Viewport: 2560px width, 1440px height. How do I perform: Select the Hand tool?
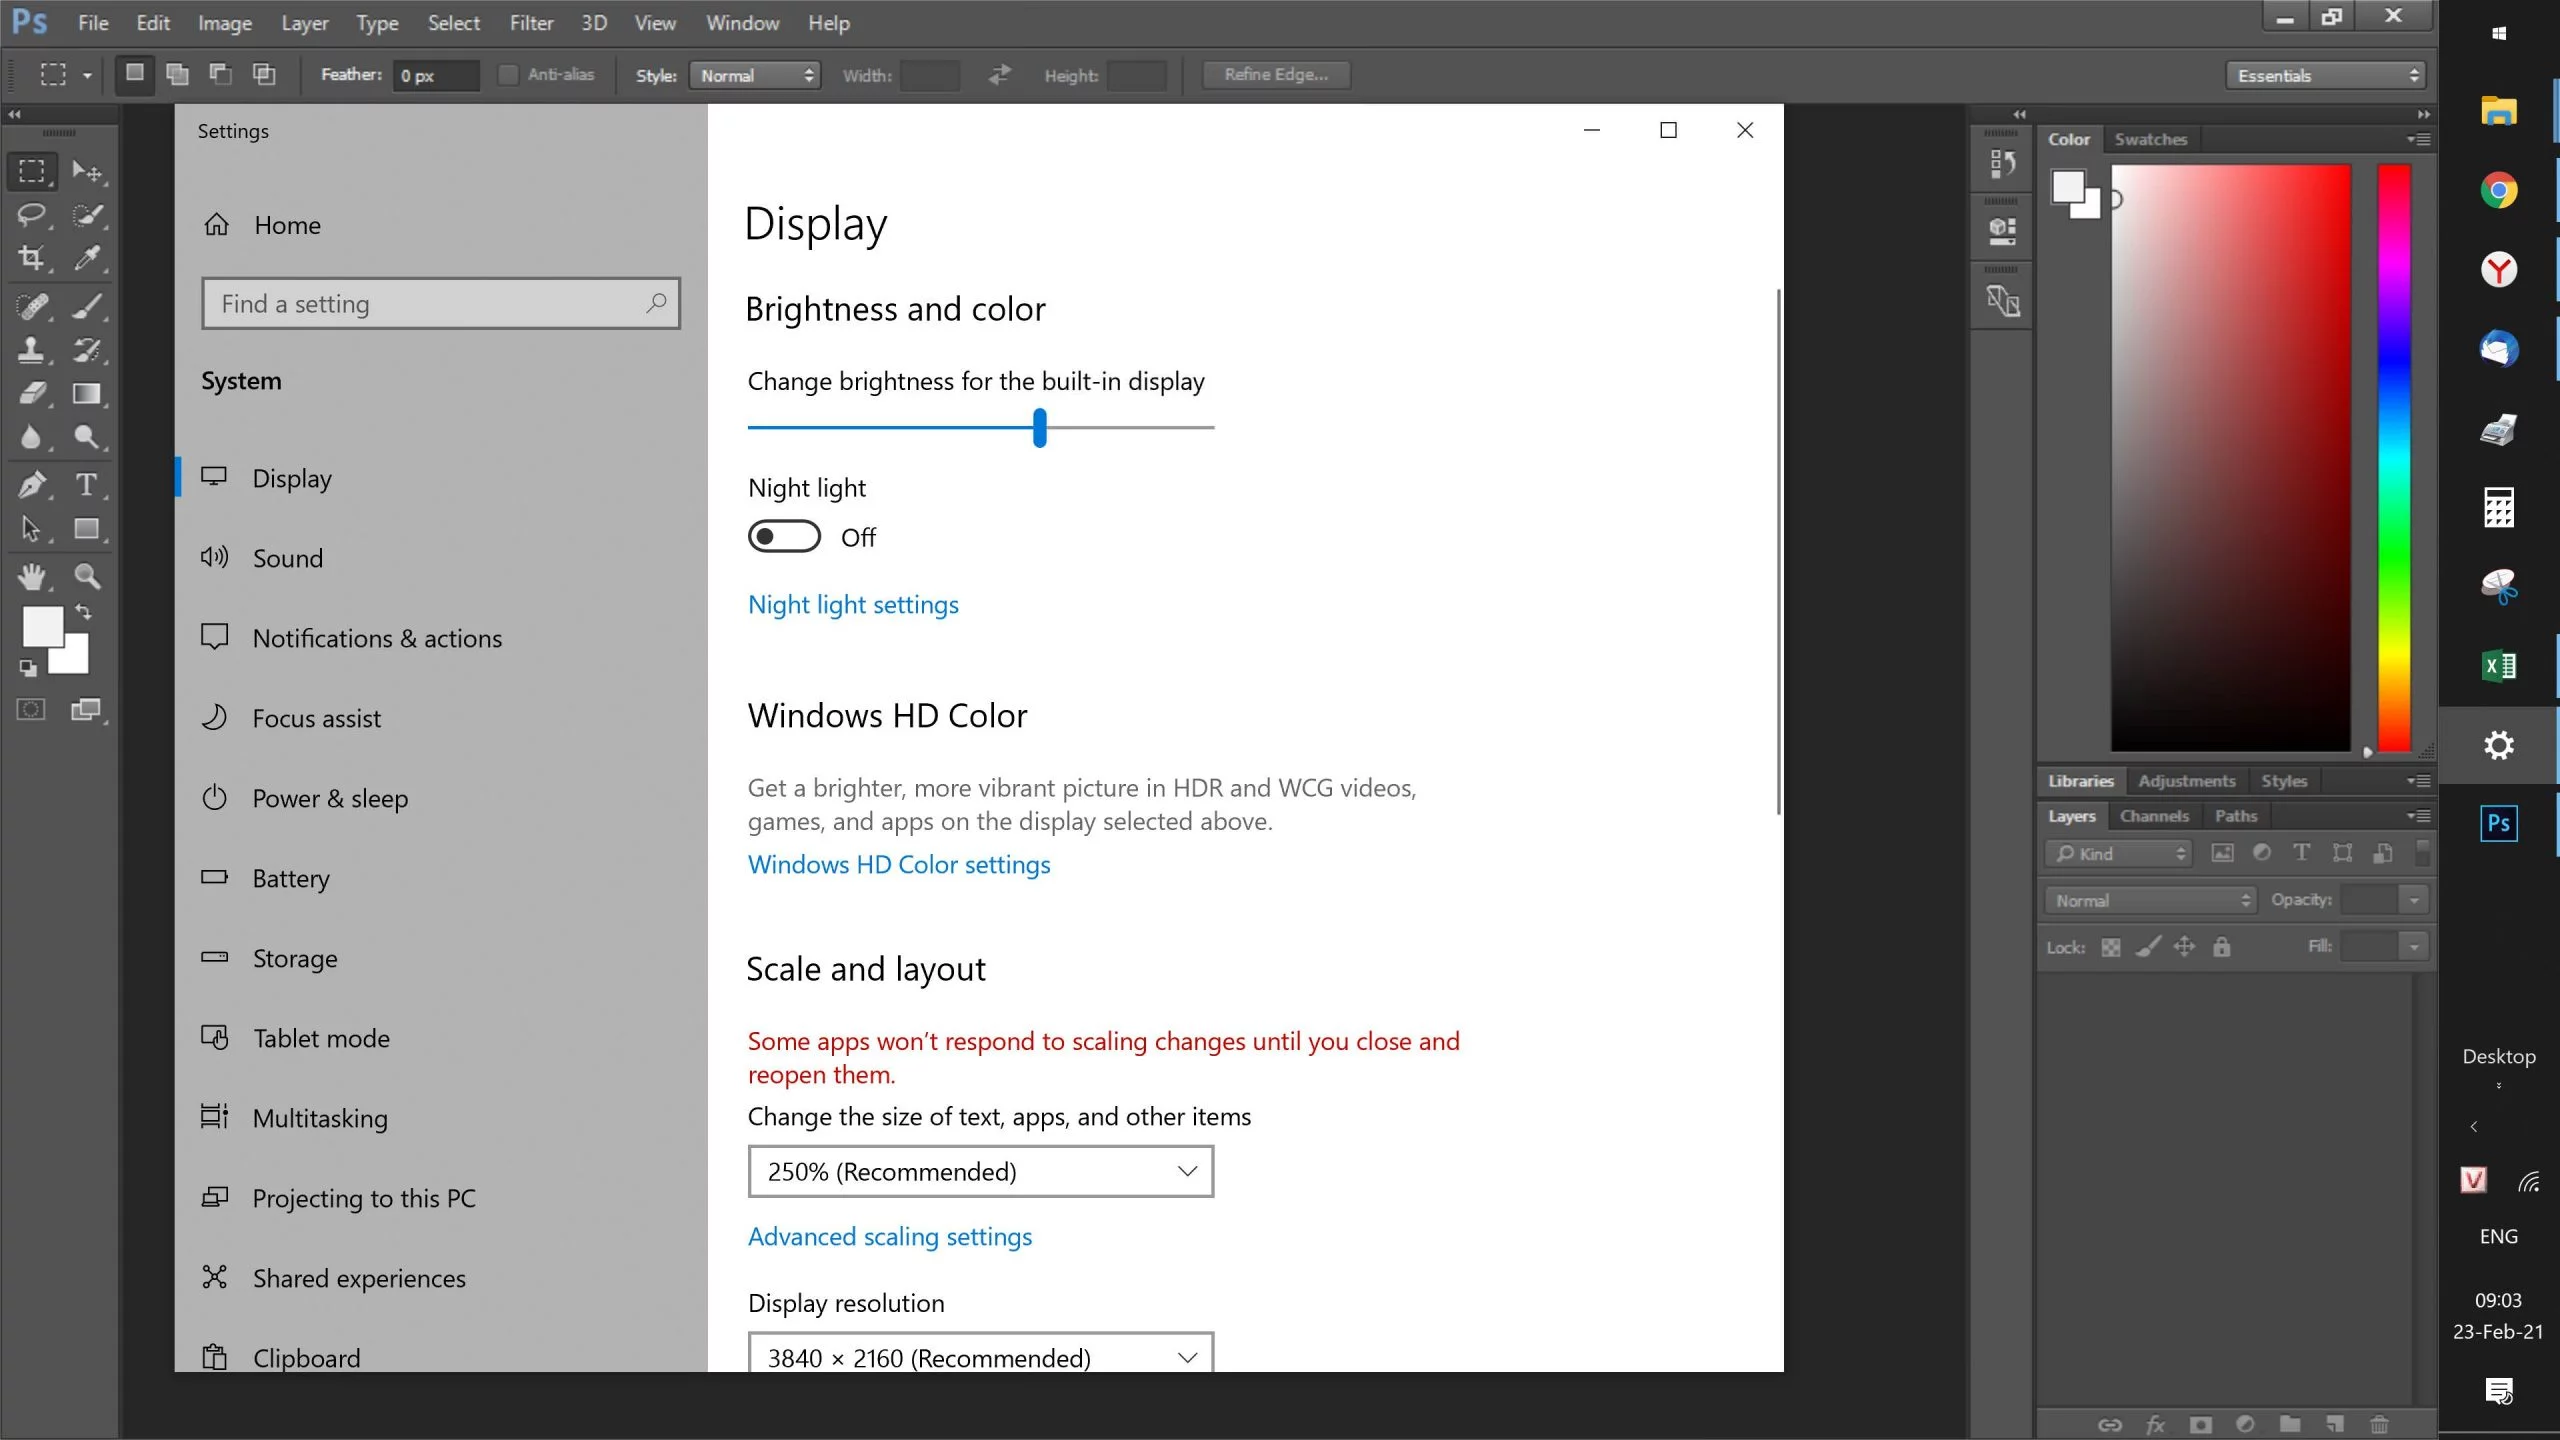click(32, 576)
